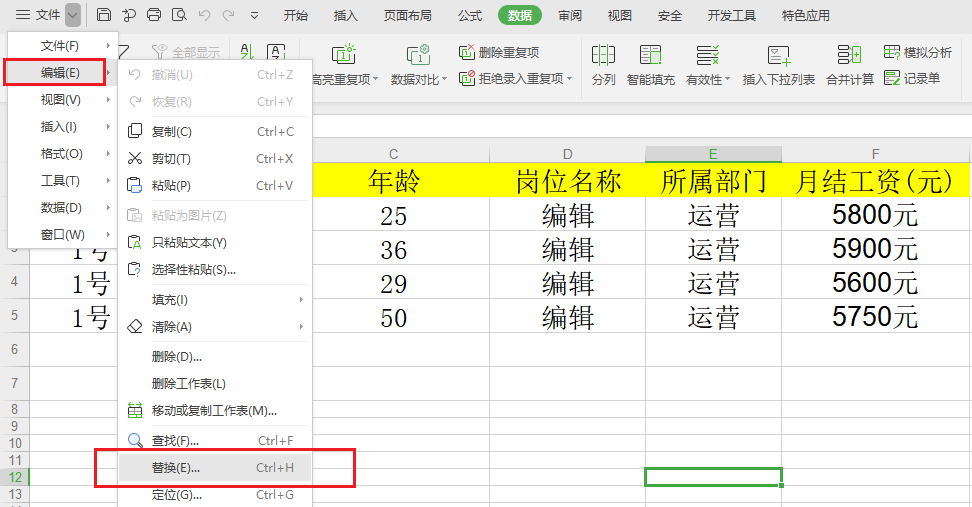972x507 pixels.
Task: Open the 窗口(W) submenu
Action: pyautogui.click(x=62, y=234)
